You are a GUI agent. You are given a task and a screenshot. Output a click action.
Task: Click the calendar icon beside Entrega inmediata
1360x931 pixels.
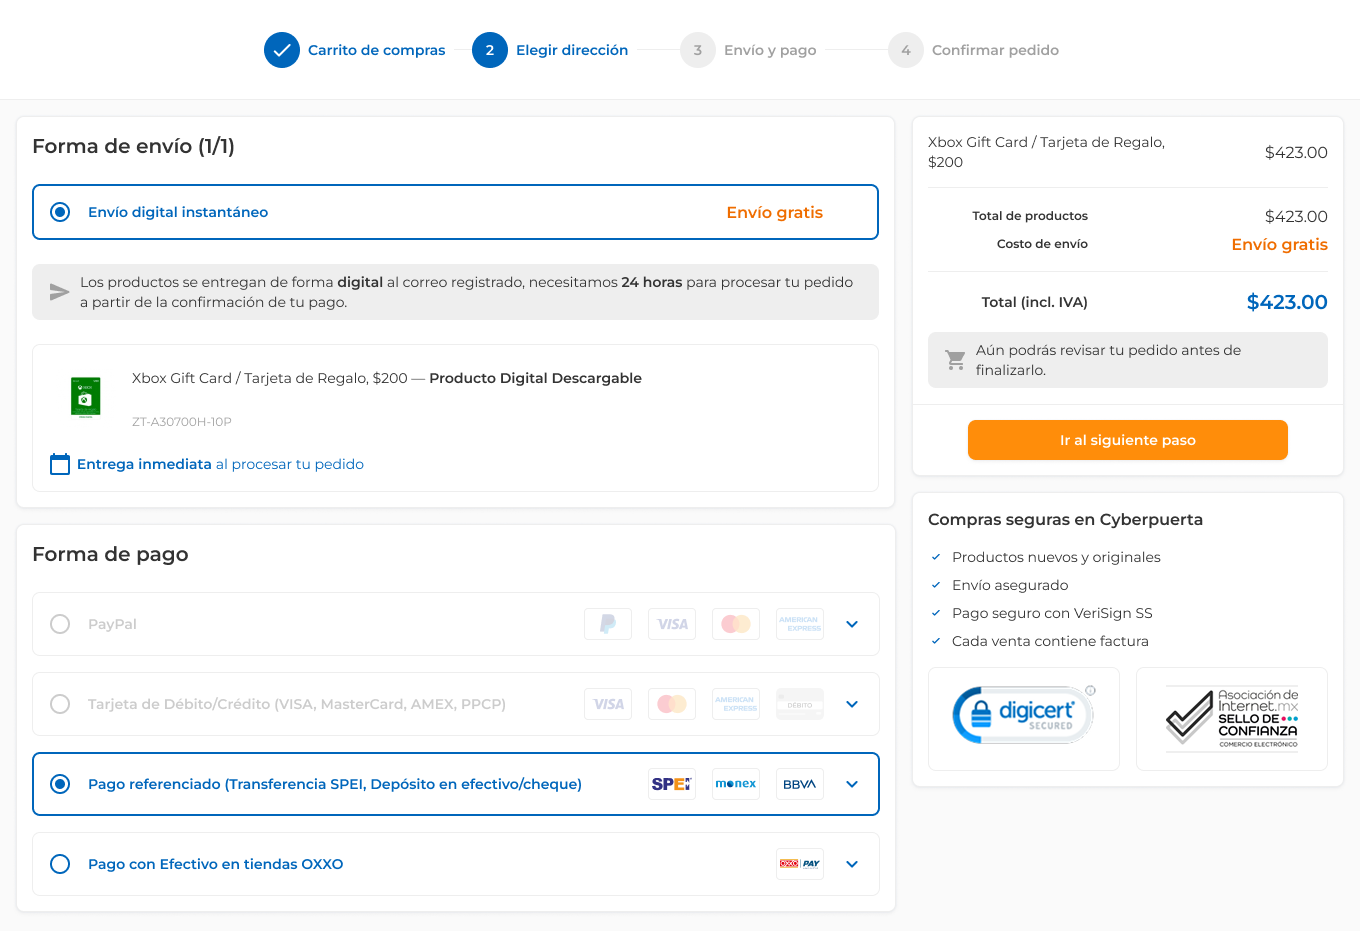point(60,464)
